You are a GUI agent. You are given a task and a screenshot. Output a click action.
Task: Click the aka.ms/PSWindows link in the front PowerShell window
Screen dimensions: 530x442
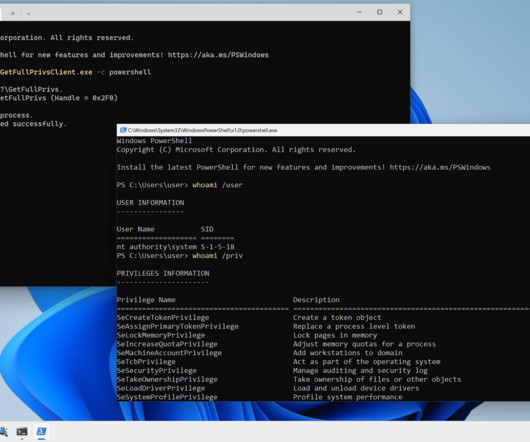[x=440, y=167]
